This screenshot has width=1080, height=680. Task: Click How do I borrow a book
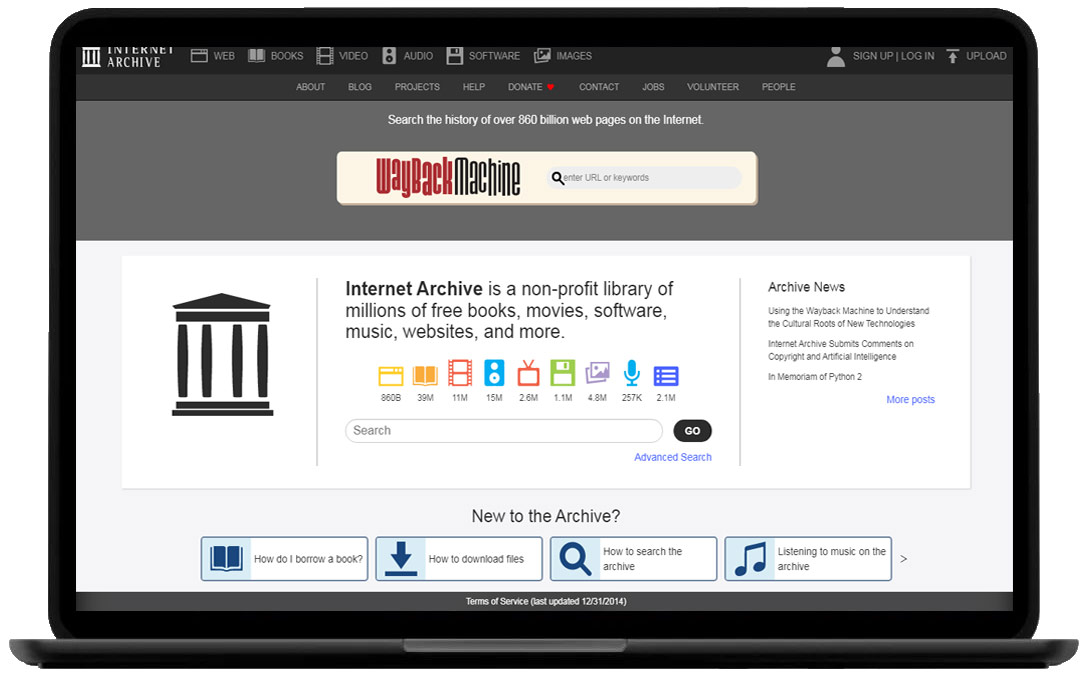pyautogui.click(x=308, y=559)
